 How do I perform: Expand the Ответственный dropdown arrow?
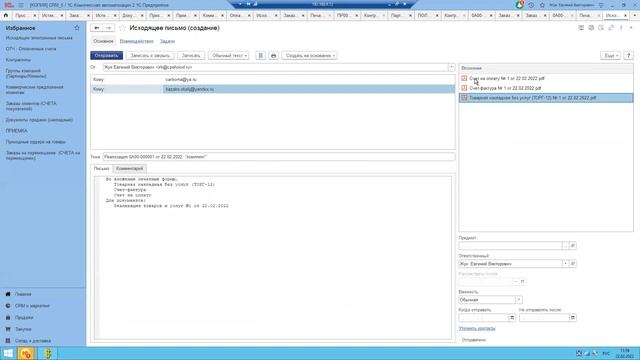coord(565,264)
